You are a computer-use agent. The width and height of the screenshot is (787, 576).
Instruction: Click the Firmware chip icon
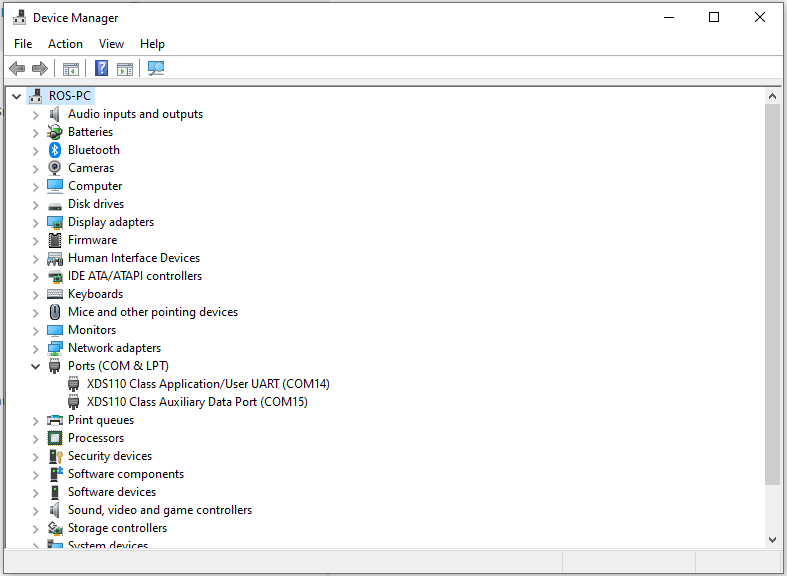click(x=55, y=240)
